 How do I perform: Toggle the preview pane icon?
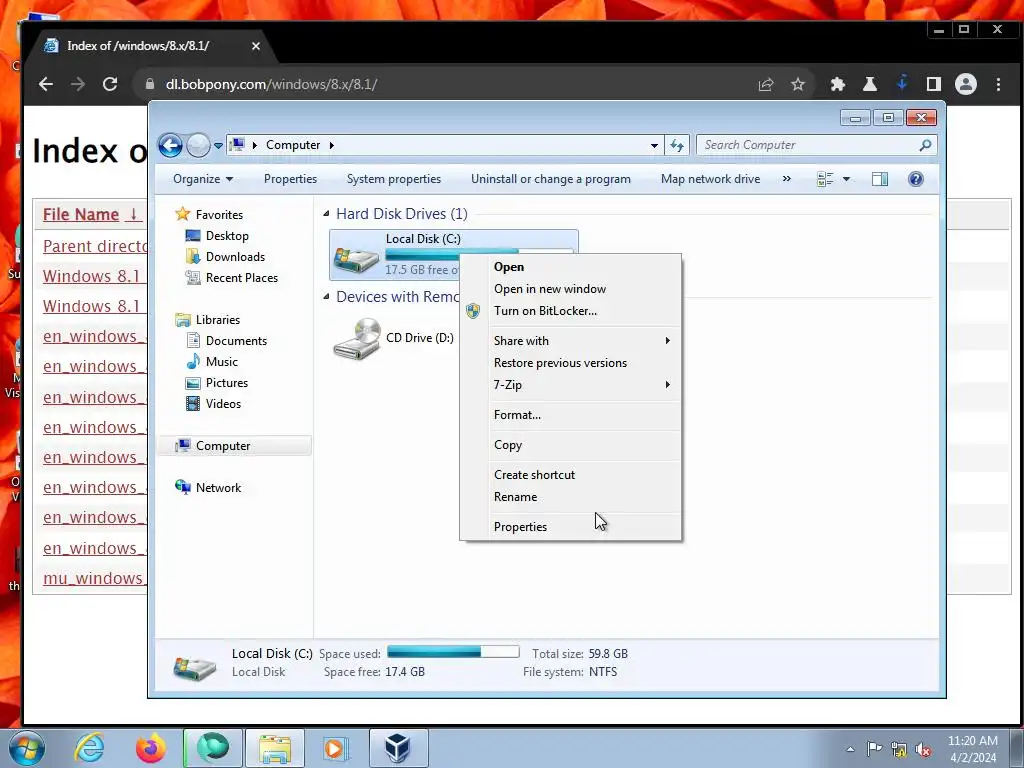(880, 179)
